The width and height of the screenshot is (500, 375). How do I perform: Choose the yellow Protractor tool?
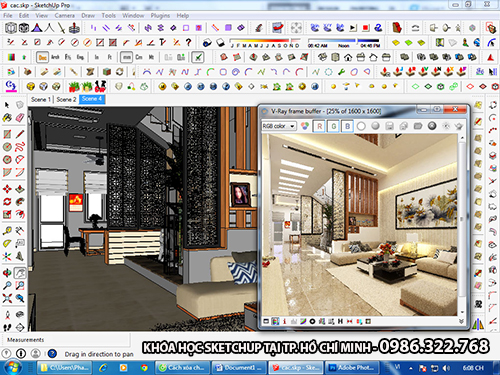(7, 244)
